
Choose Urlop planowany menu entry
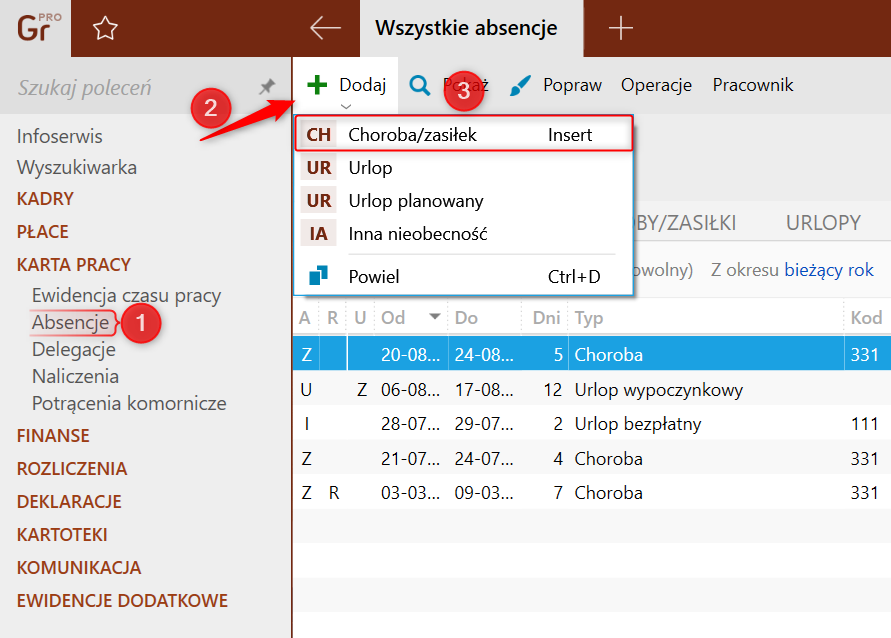point(464,201)
